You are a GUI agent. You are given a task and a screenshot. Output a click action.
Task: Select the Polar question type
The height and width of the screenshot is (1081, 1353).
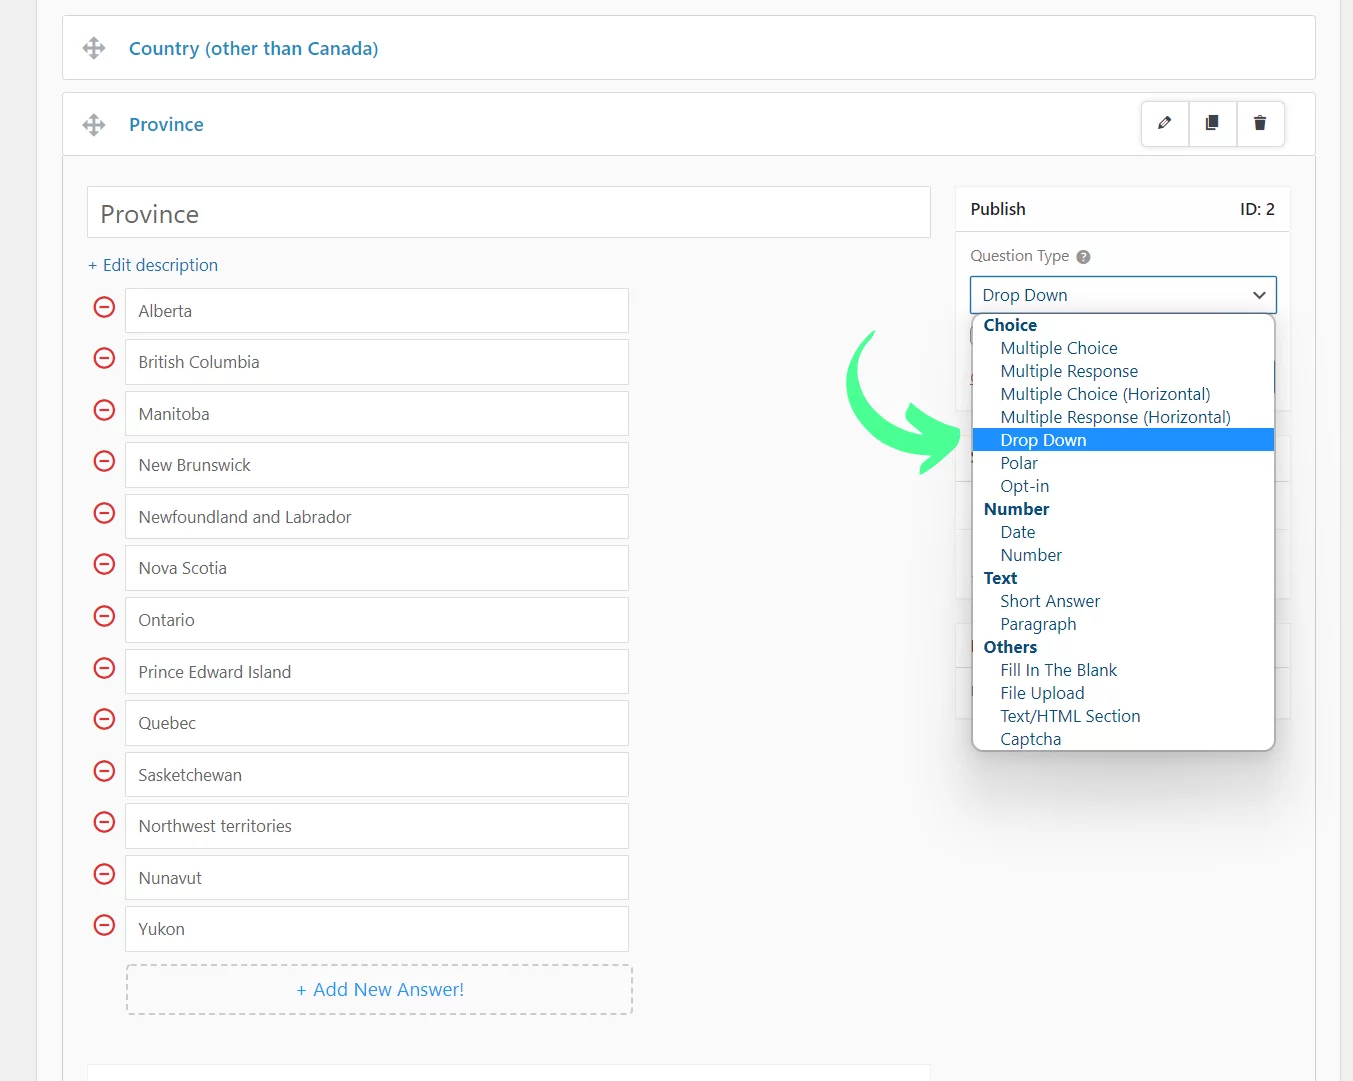(1019, 463)
